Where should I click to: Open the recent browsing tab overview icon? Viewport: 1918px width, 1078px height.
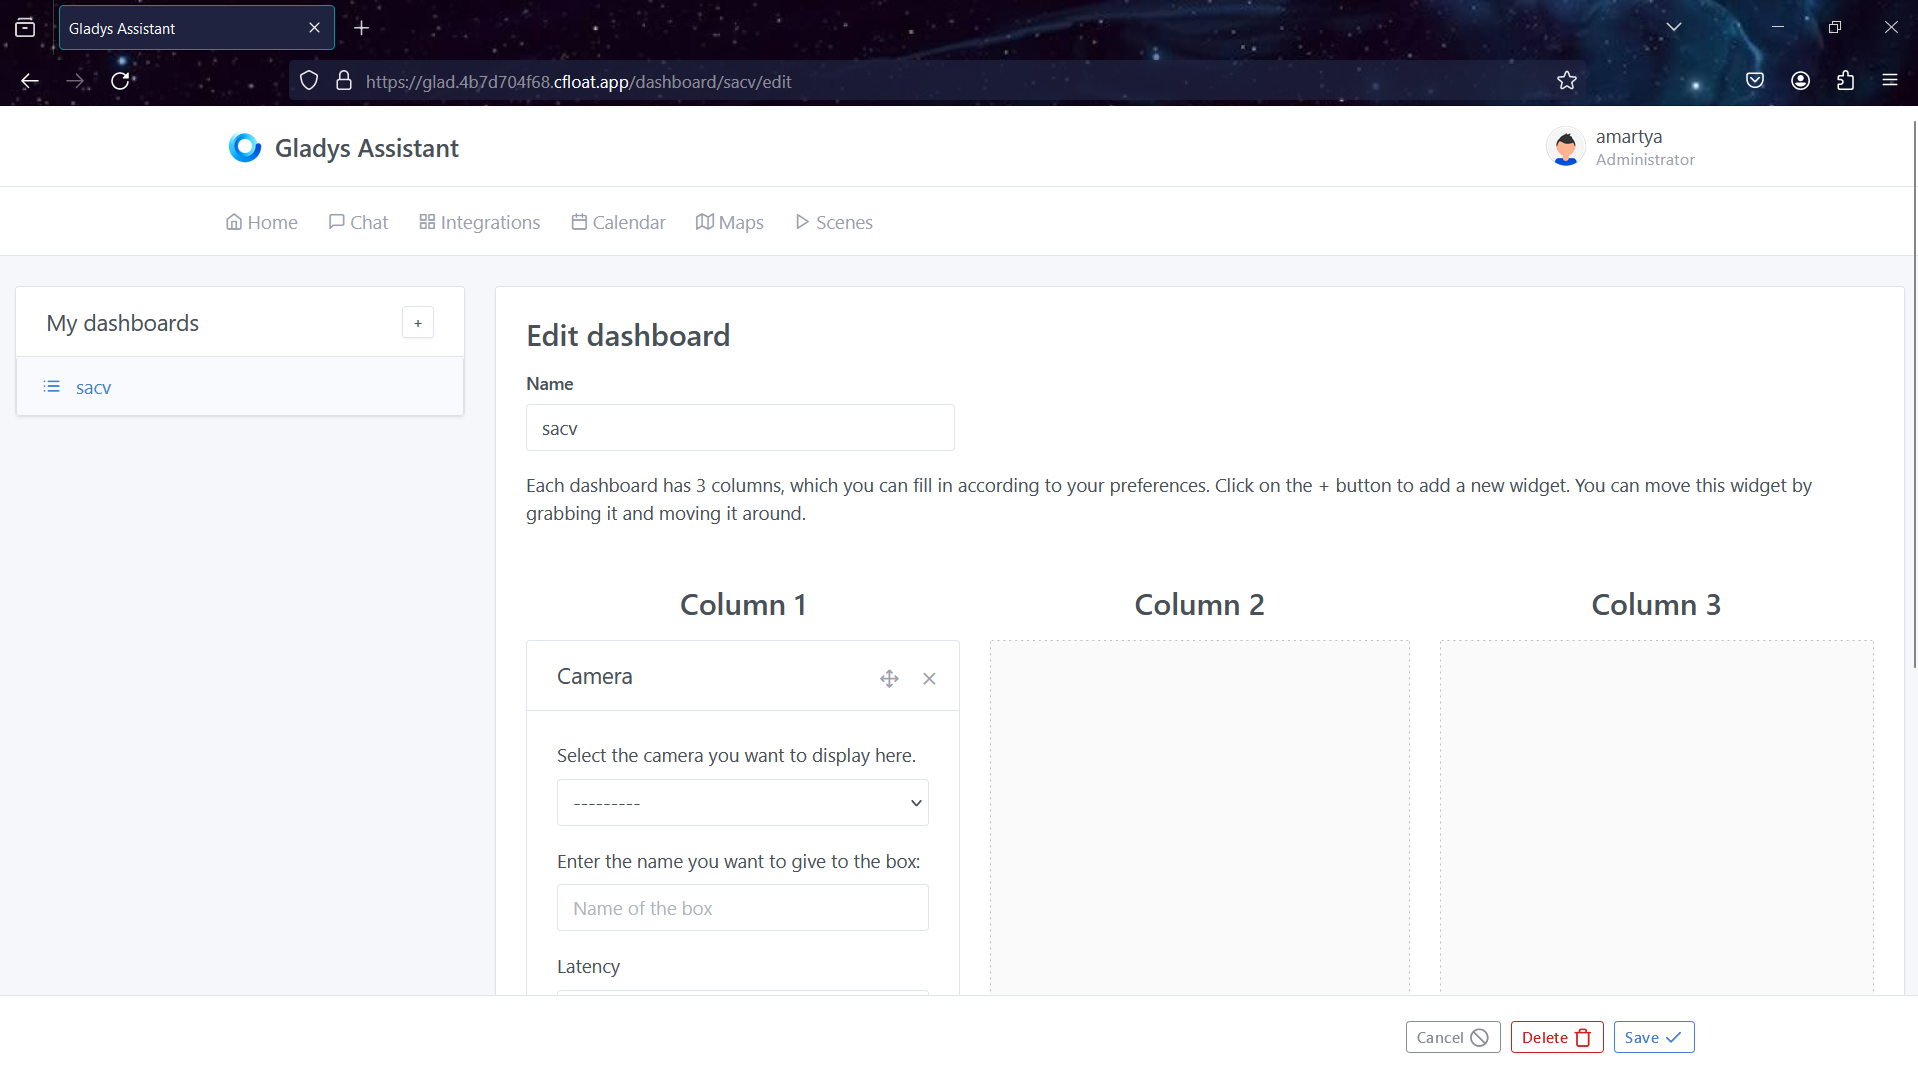tap(25, 28)
